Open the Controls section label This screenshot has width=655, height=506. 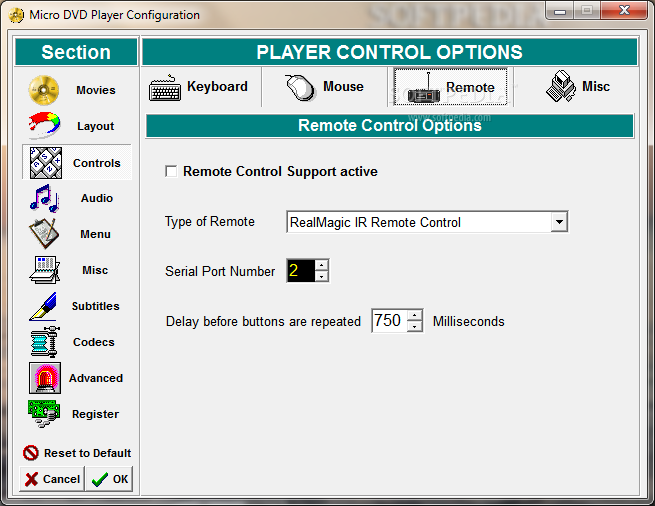pyautogui.click(x=96, y=163)
